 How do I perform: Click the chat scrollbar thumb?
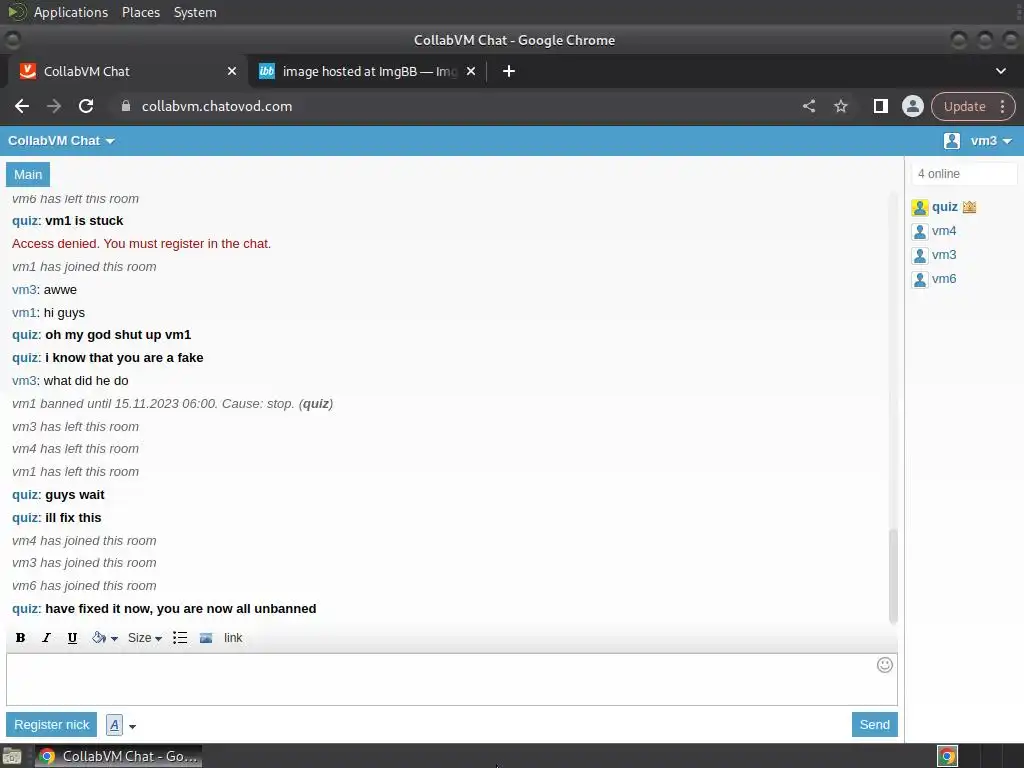point(893,576)
